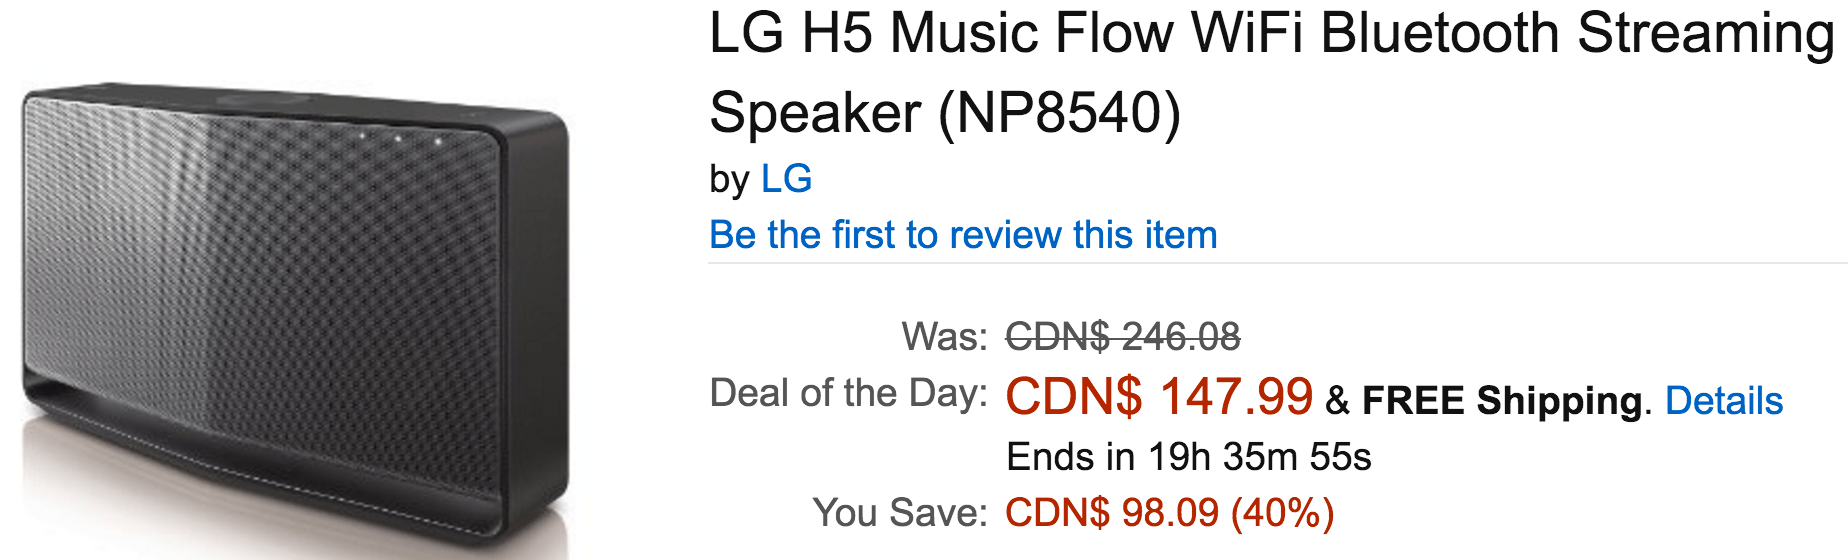
Task: Open the shipping Details link
Action: click(1724, 400)
